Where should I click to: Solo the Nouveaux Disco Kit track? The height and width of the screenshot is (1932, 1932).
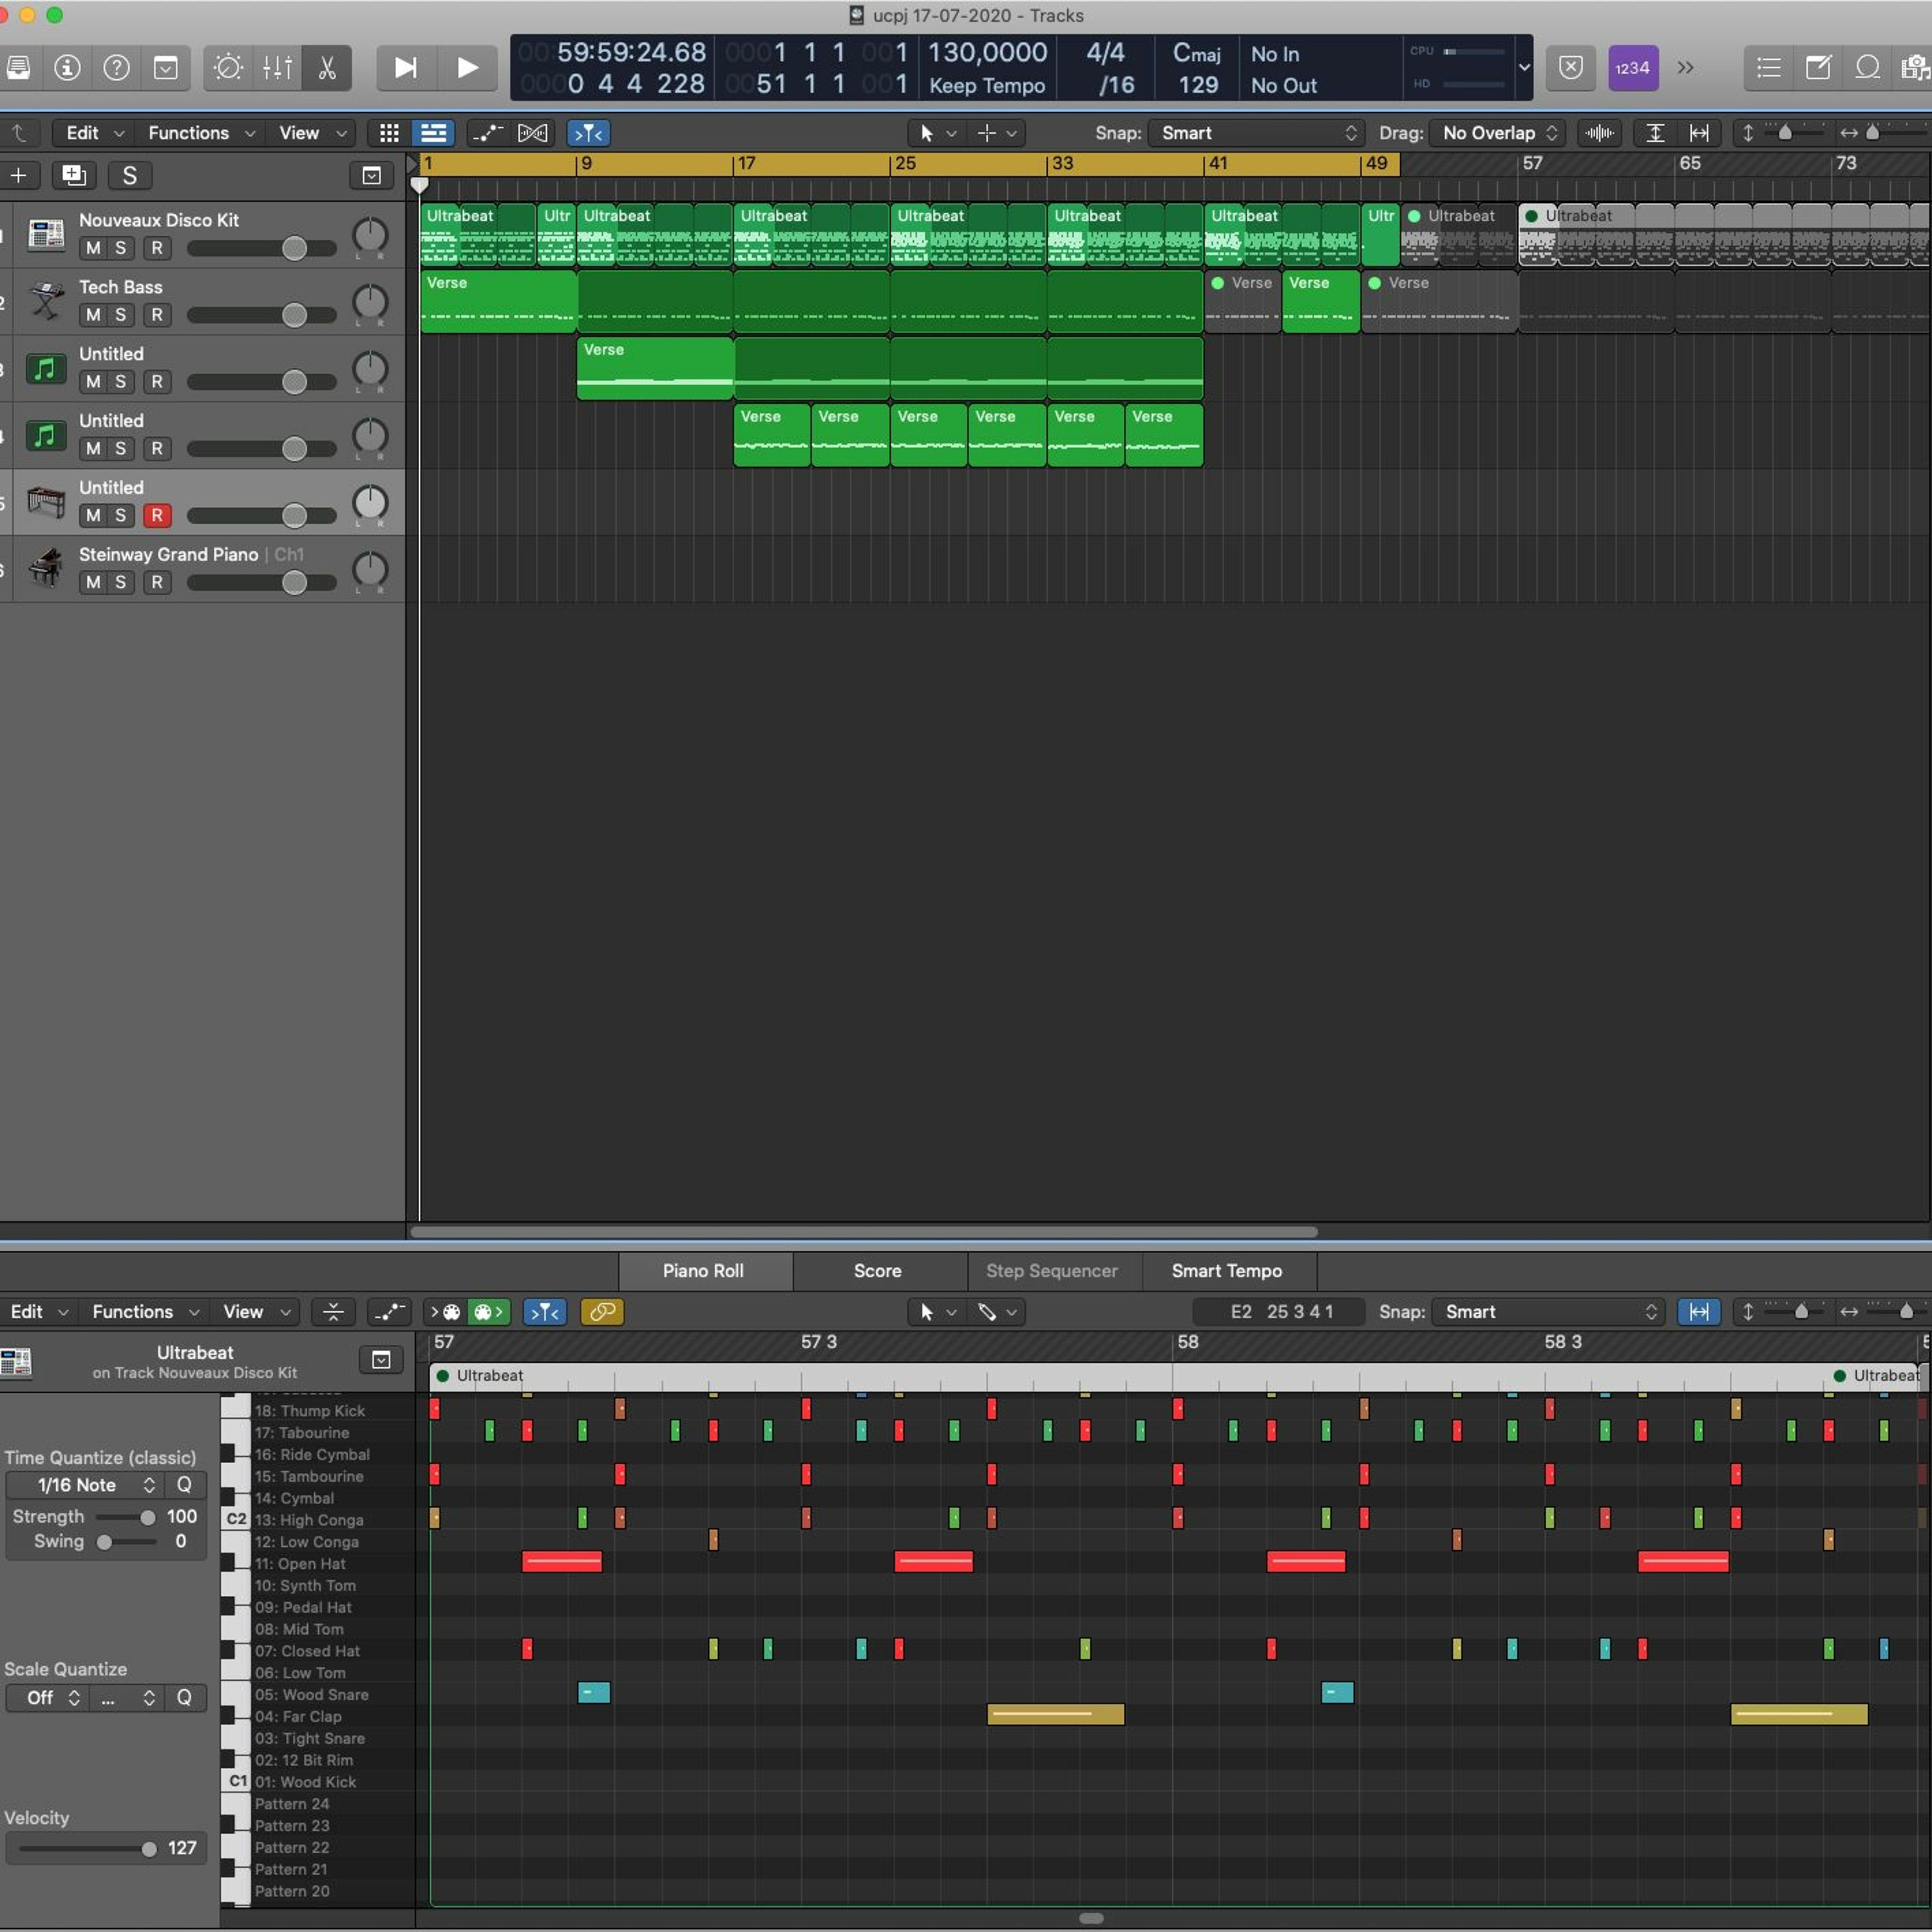click(121, 248)
